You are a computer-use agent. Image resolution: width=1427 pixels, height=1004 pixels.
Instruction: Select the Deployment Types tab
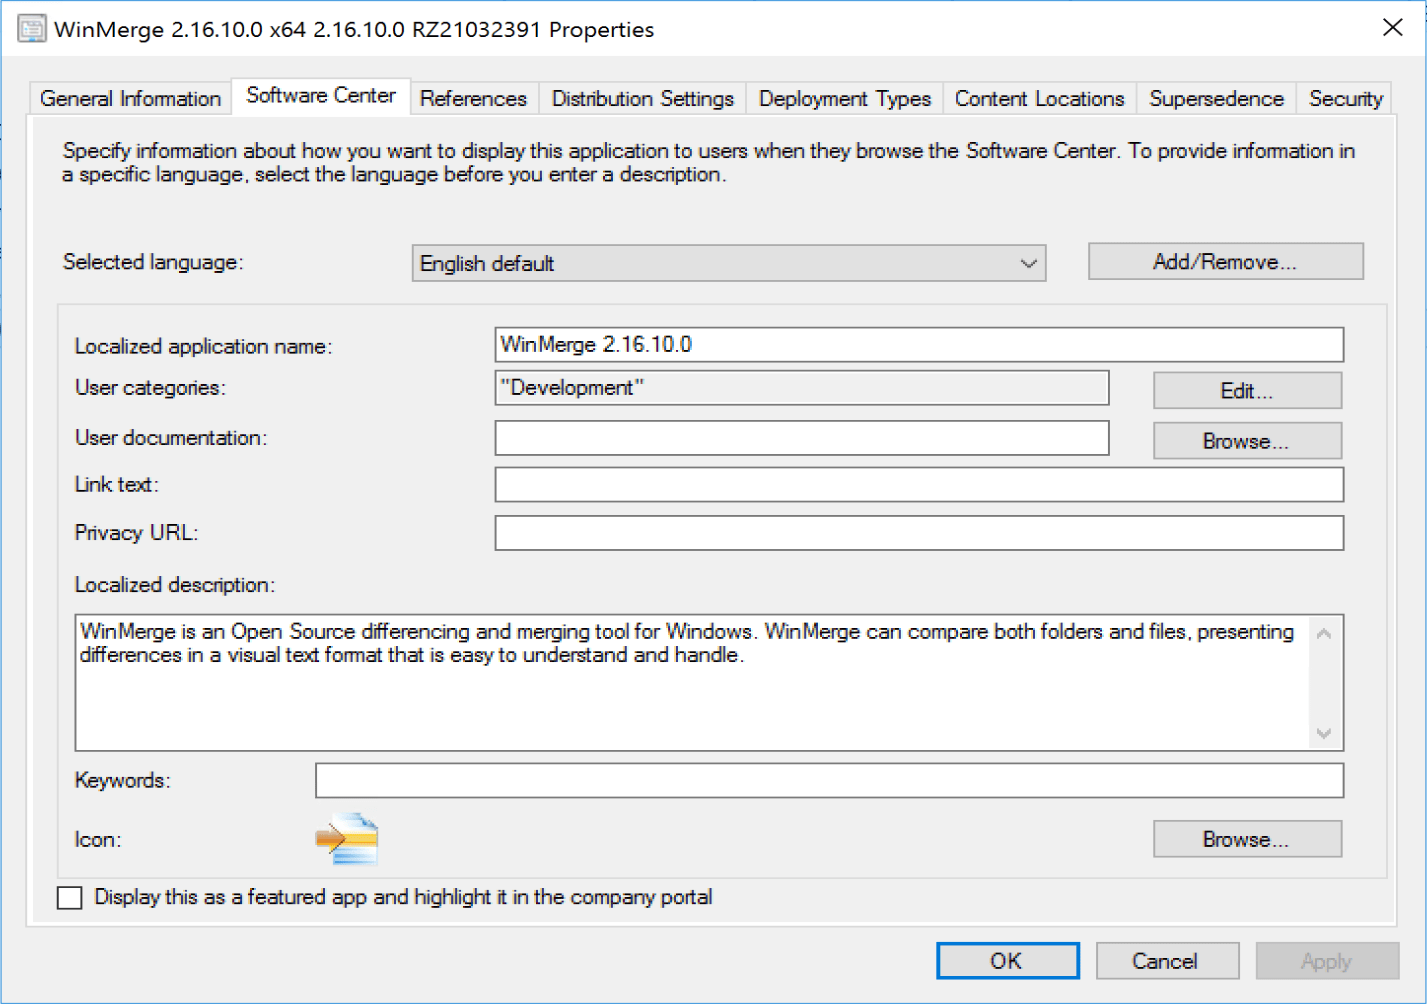click(x=844, y=99)
